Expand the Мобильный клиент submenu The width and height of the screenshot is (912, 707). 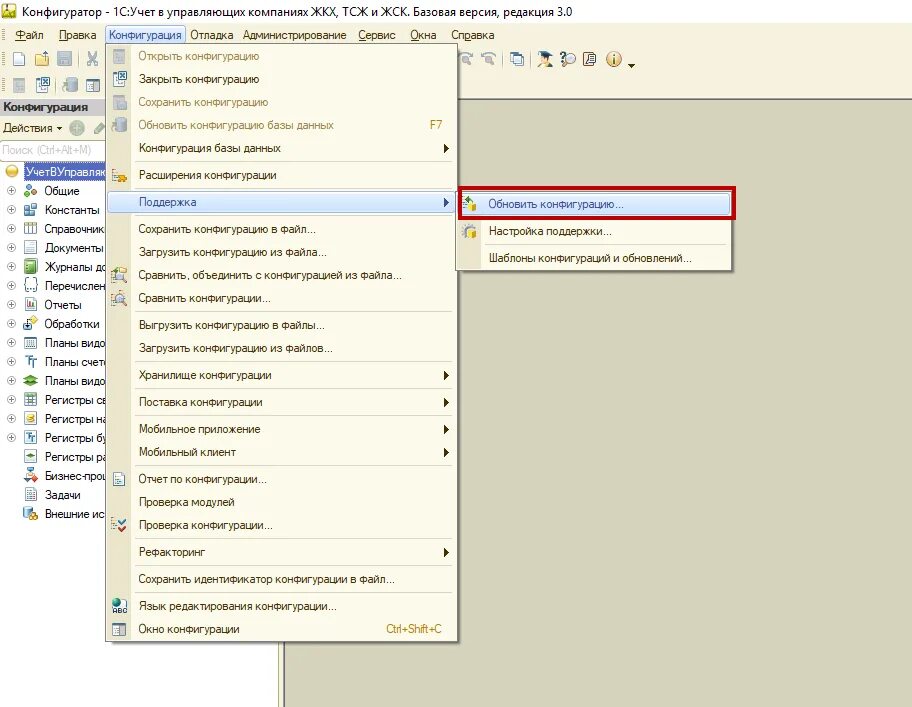281,452
